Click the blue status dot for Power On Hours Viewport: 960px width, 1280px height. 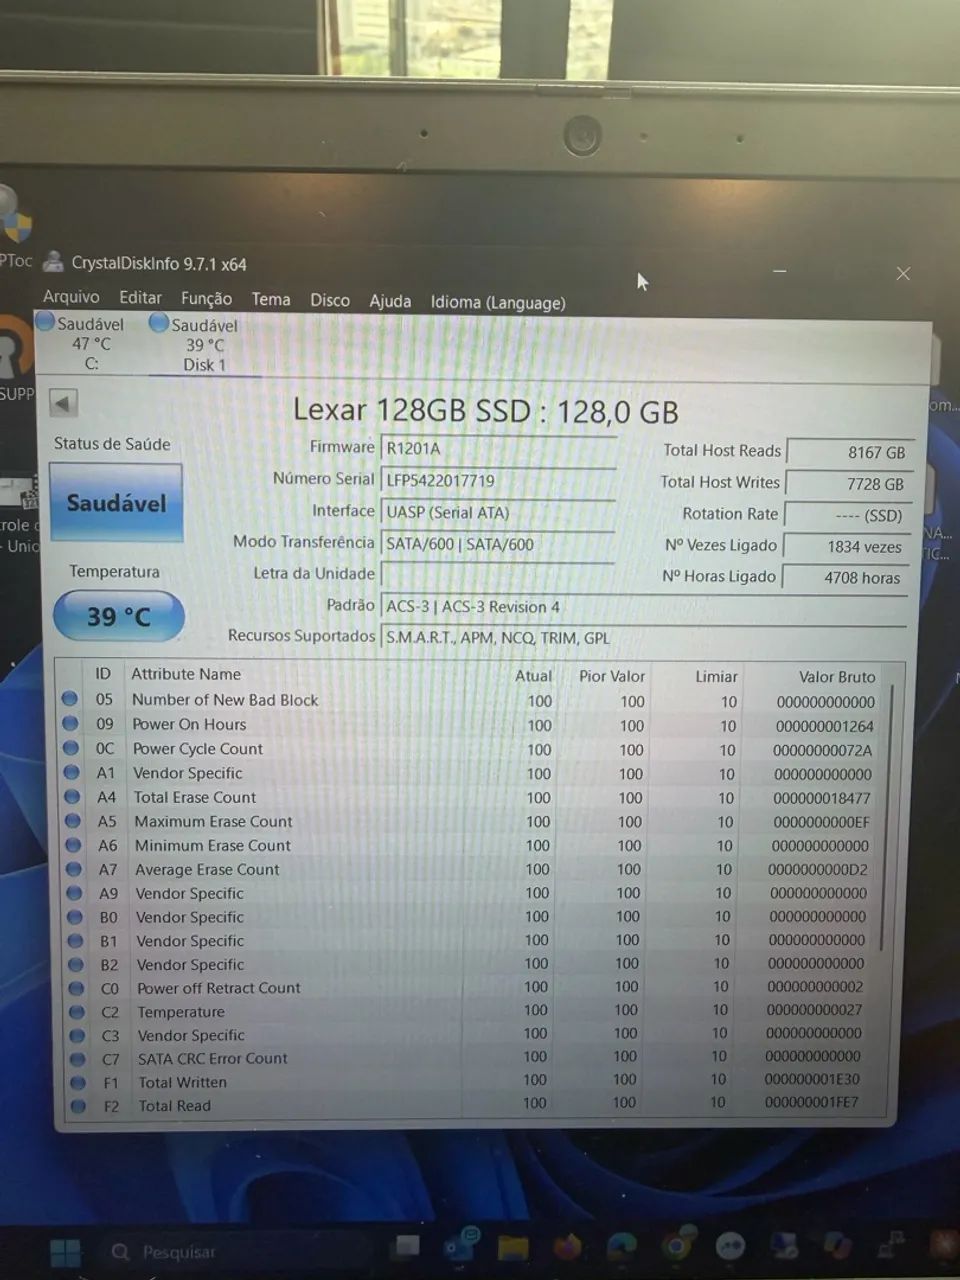pyautogui.click(x=71, y=723)
